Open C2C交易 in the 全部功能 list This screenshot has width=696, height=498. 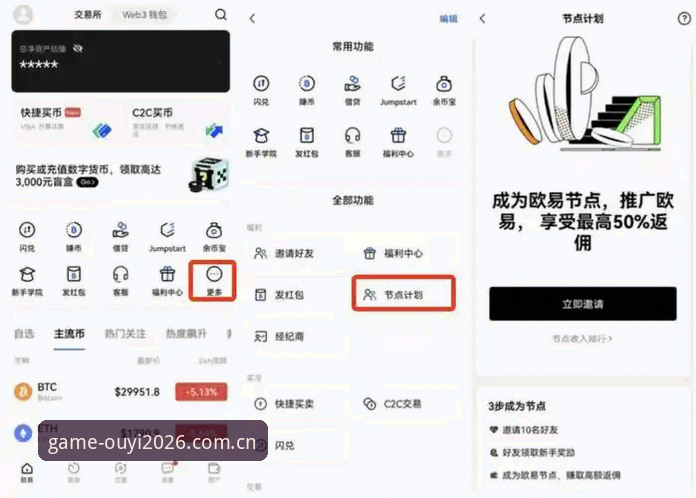click(x=392, y=404)
